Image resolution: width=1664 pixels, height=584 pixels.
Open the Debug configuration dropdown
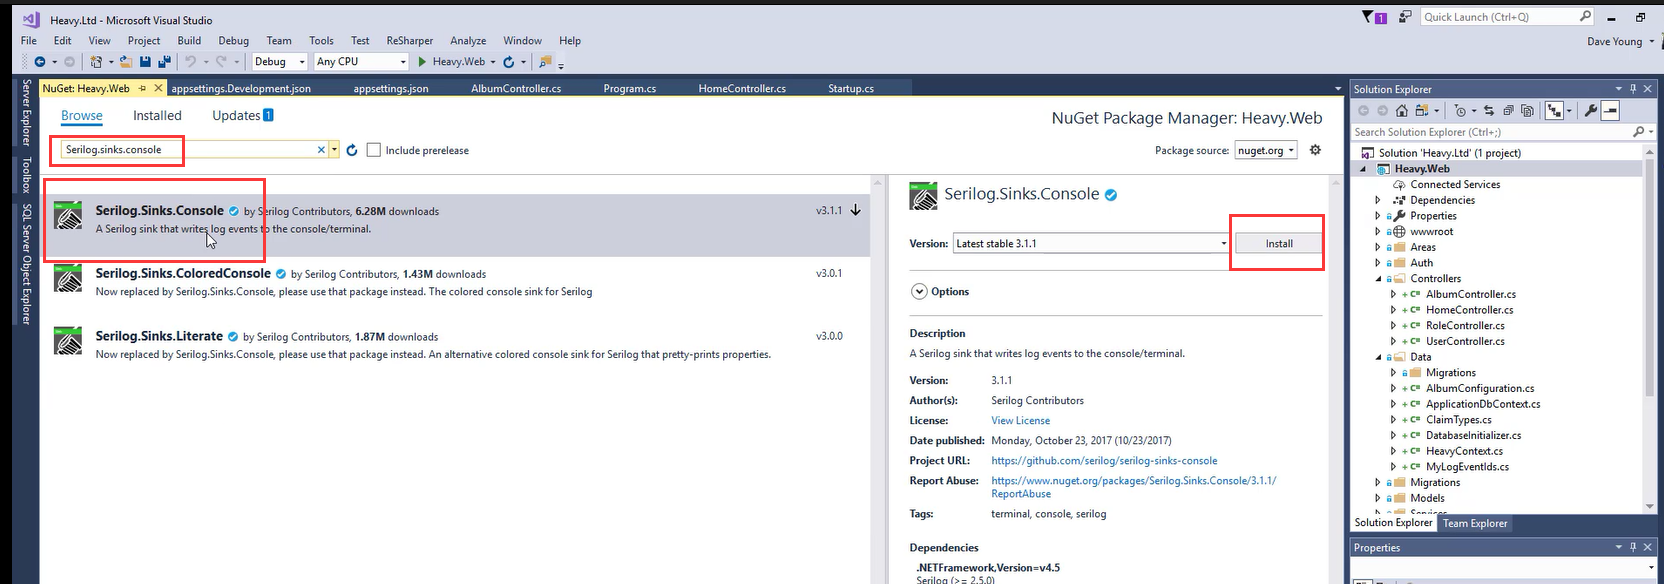tap(279, 62)
